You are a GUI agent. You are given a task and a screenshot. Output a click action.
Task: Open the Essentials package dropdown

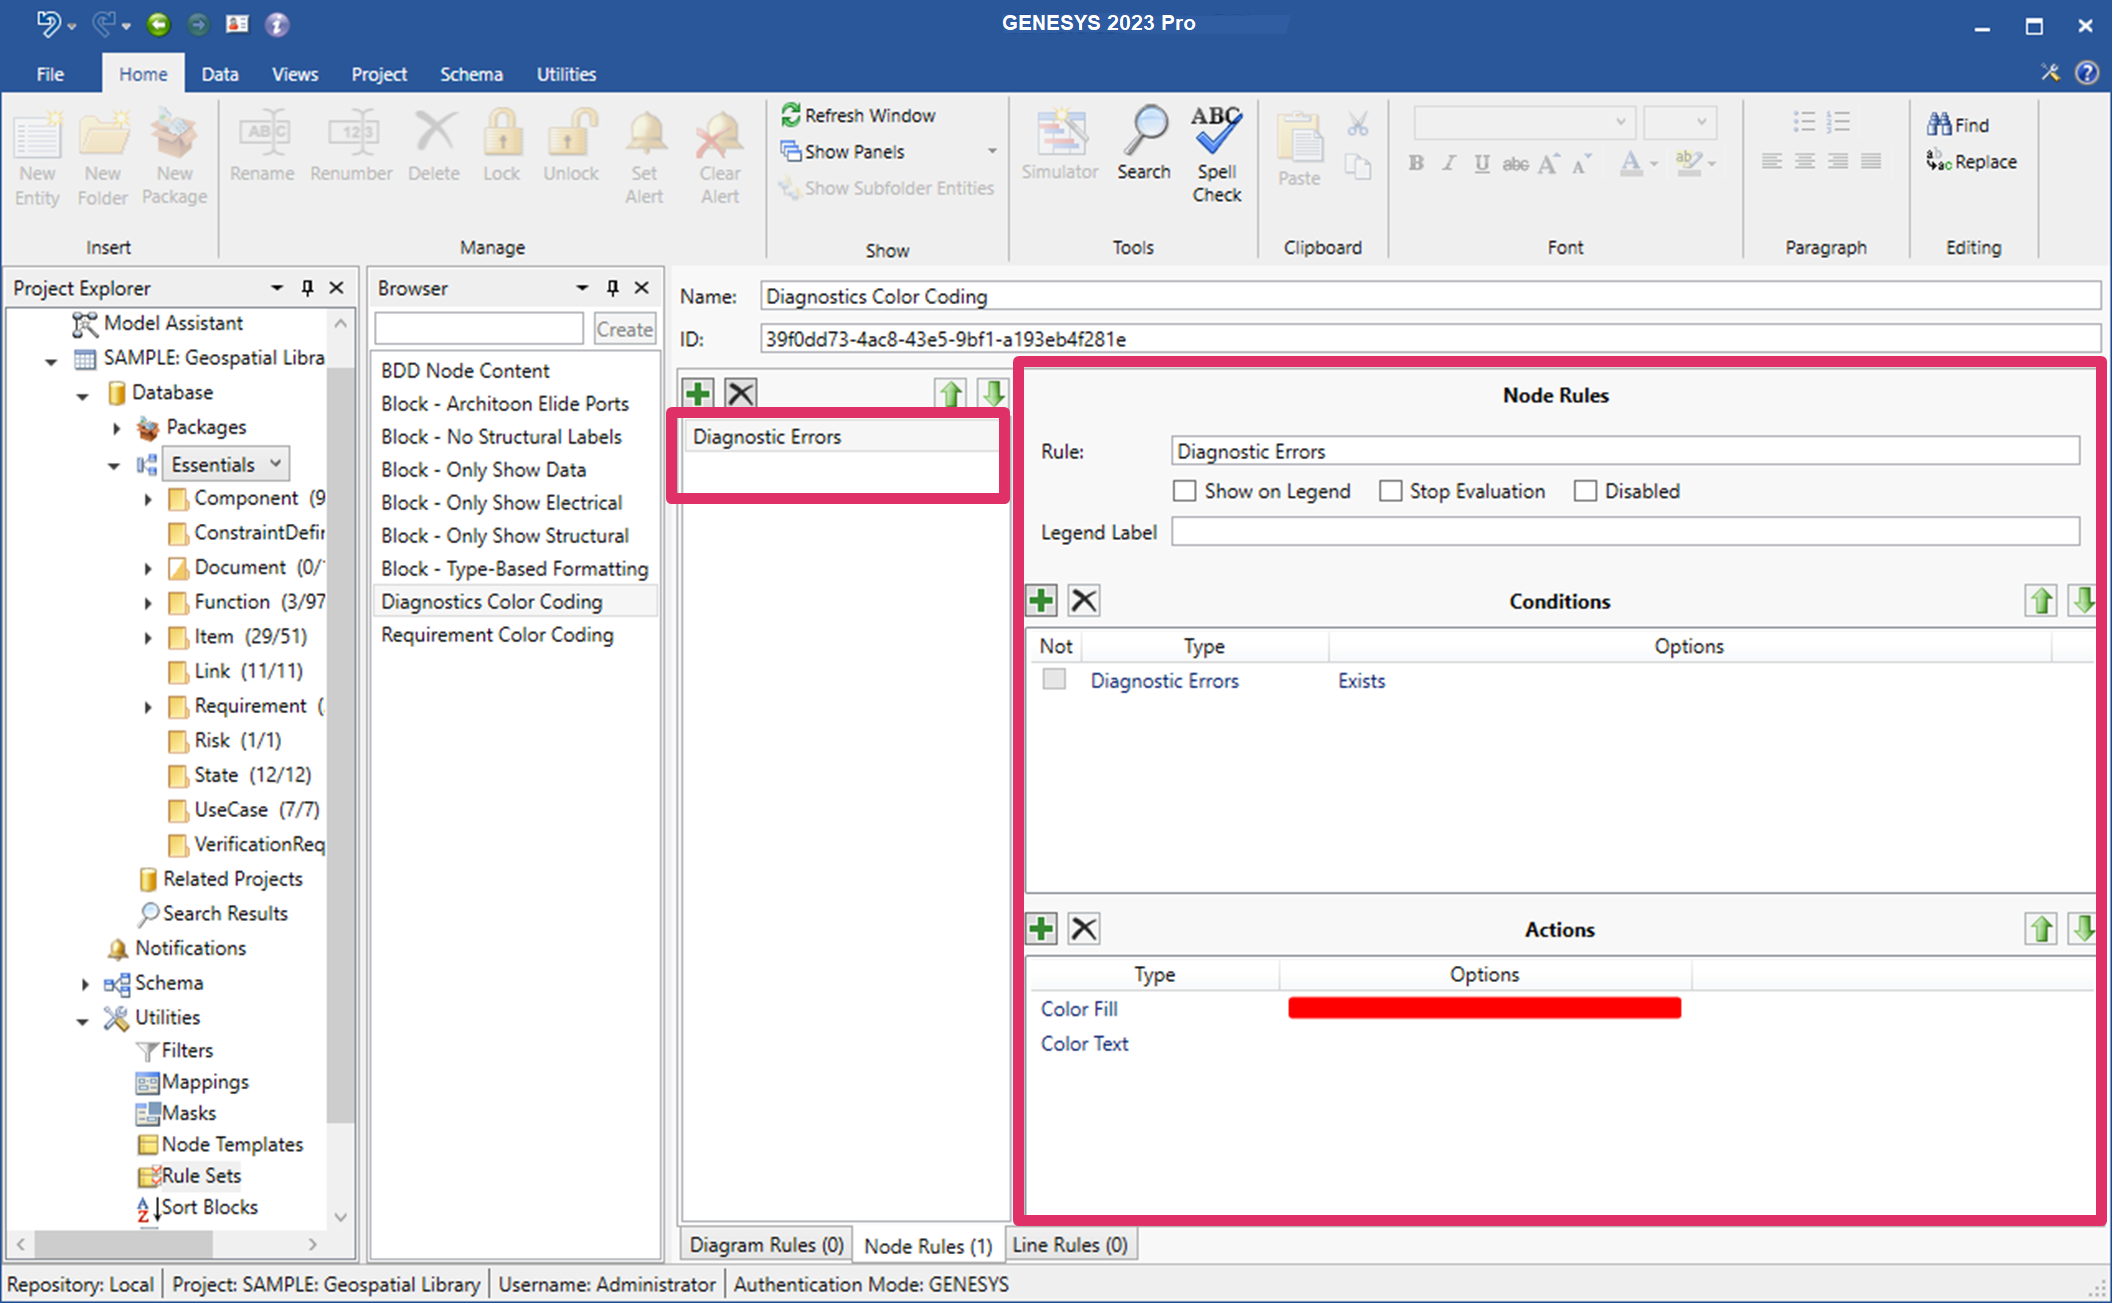[276, 464]
